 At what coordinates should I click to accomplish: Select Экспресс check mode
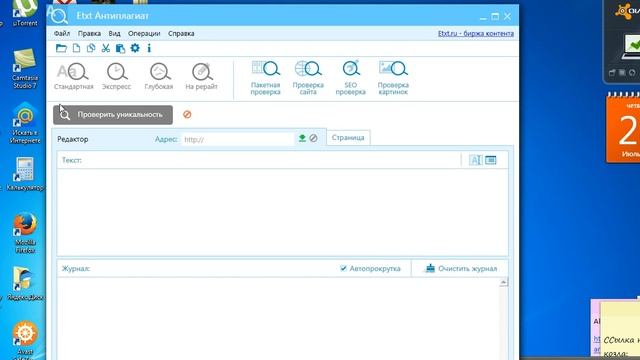click(x=117, y=77)
